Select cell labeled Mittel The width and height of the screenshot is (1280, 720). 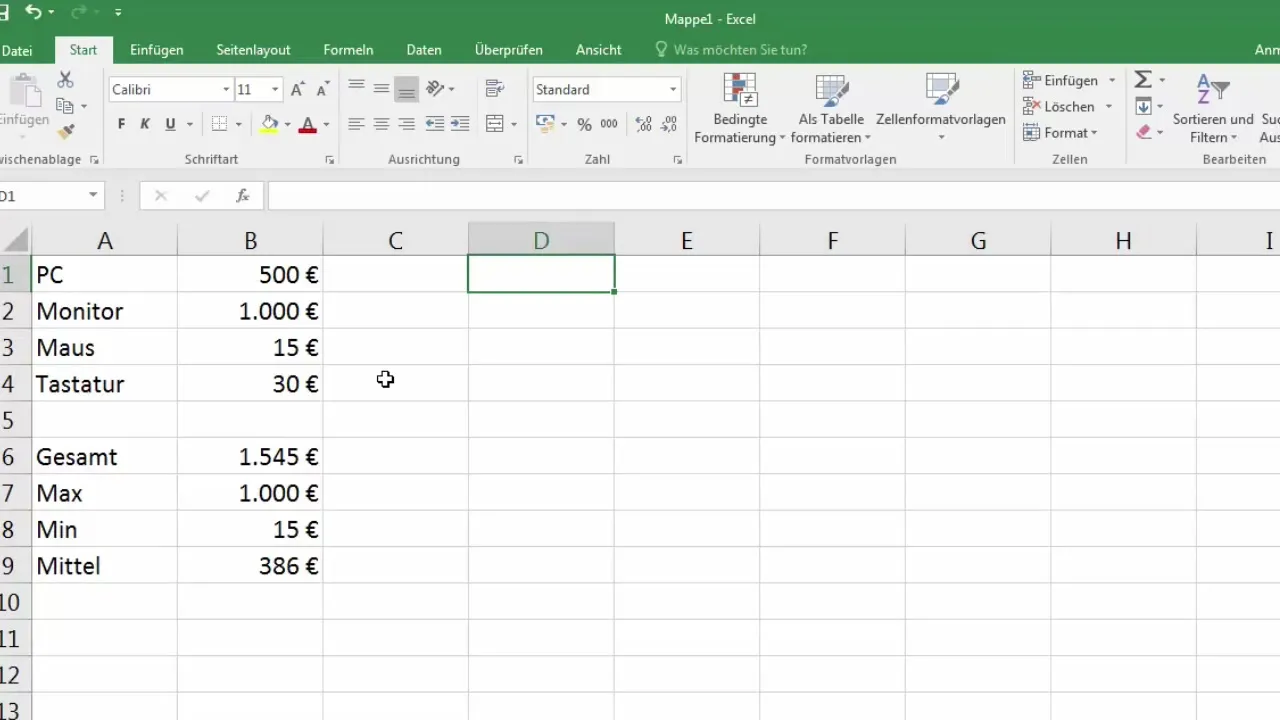[x=104, y=566]
